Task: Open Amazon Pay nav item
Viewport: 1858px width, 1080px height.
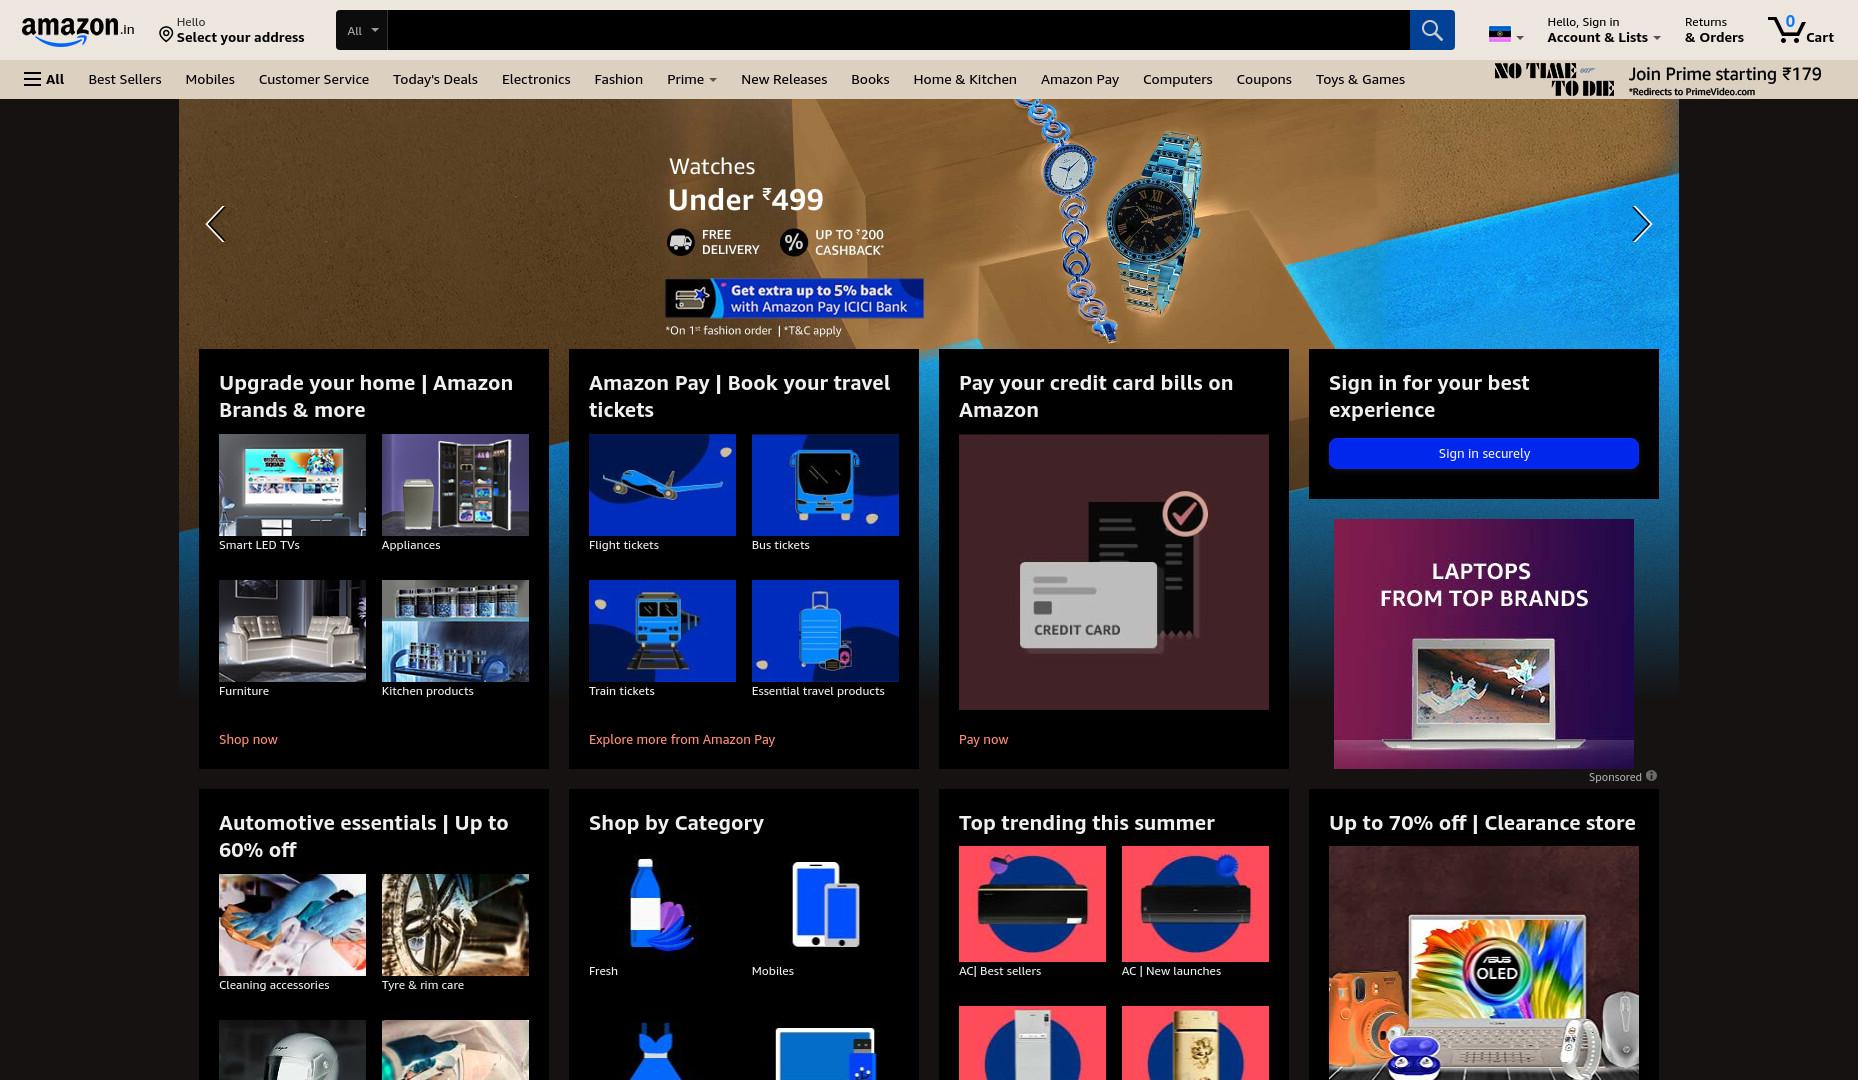Action: tap(1080, 79)
